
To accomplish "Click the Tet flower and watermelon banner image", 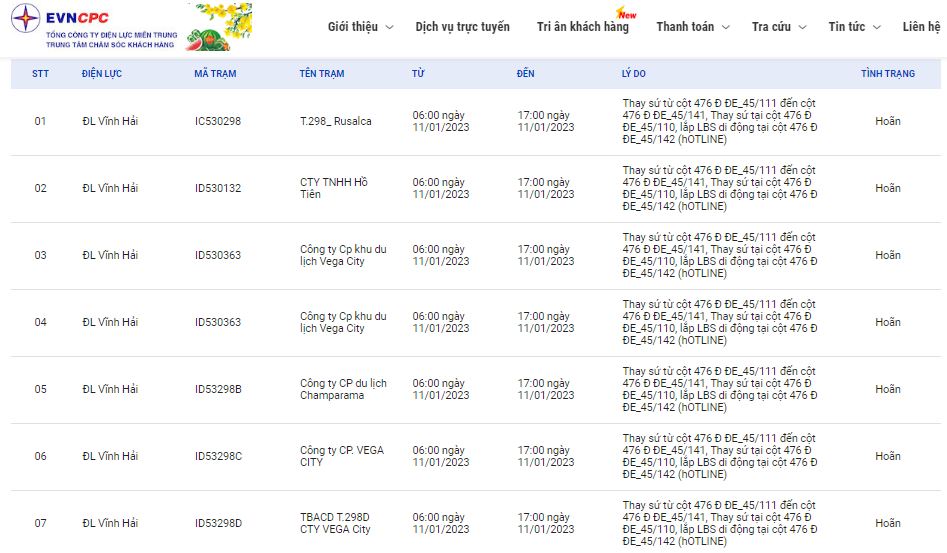I will pos(218,27).
